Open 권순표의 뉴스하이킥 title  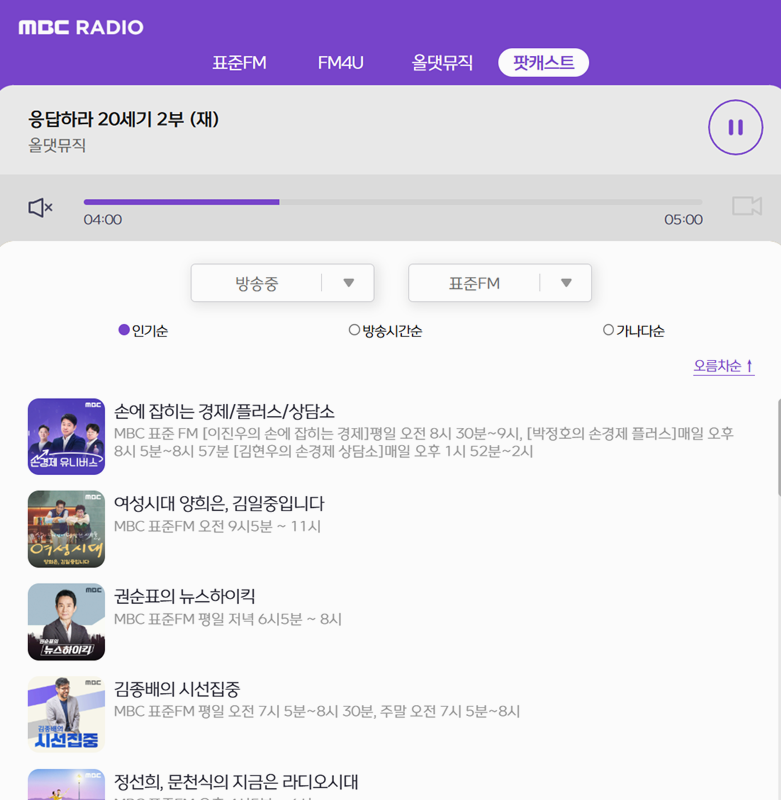coord(184,596)
